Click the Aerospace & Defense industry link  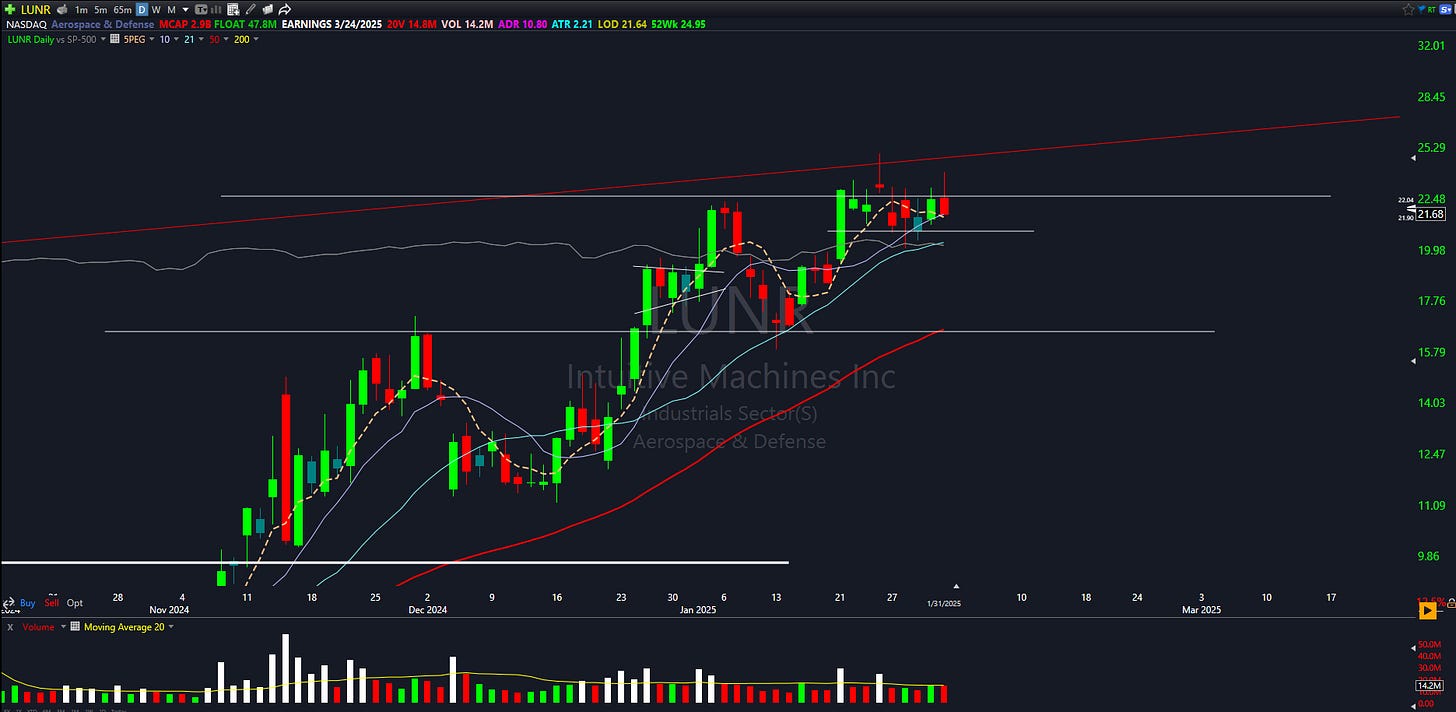pyautogui.click(x=103, y=25)
